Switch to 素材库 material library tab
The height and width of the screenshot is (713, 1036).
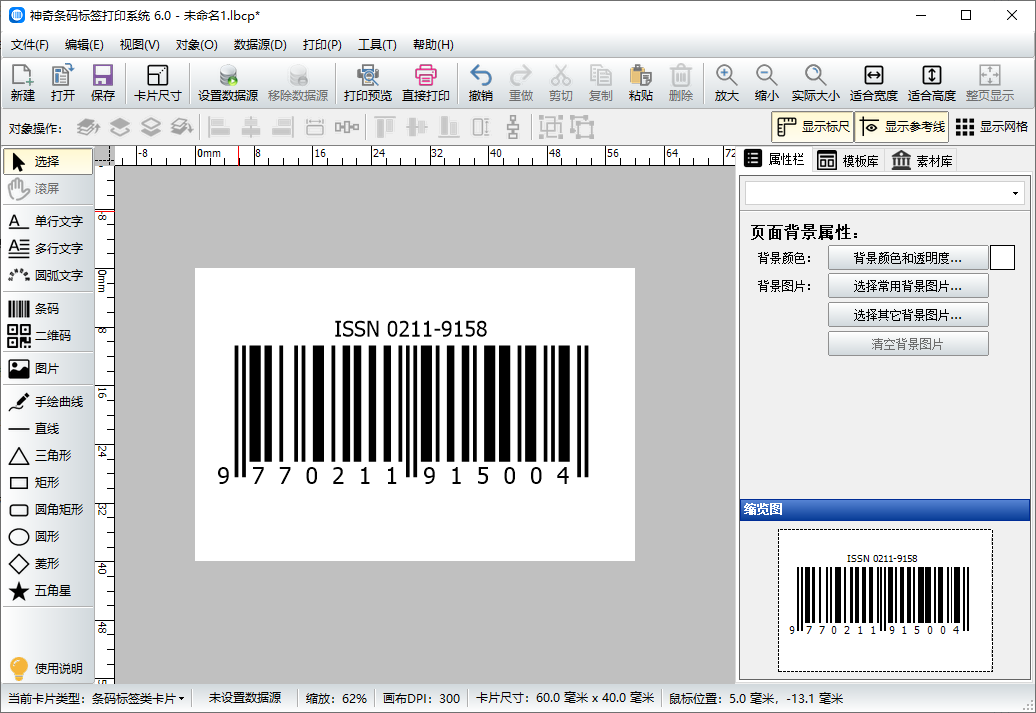(922, 161)
